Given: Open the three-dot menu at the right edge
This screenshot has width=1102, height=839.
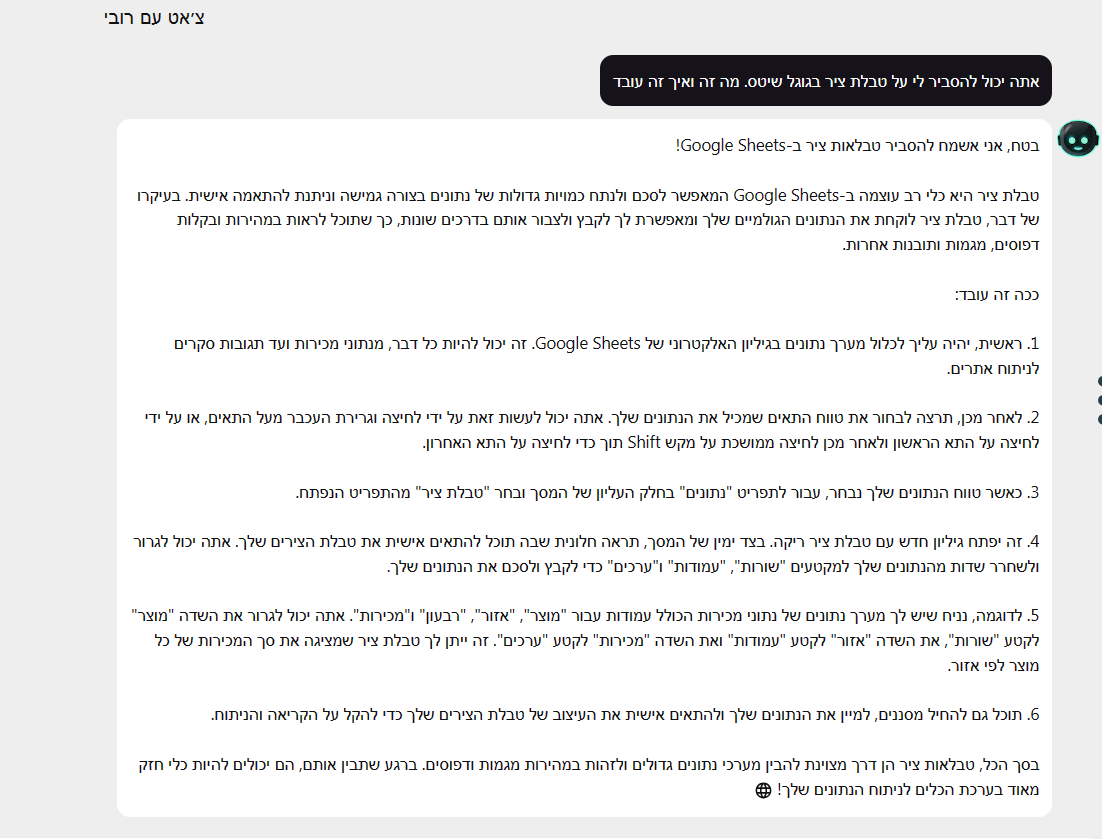Looking at the screenshot, I should pos(1099,399).
